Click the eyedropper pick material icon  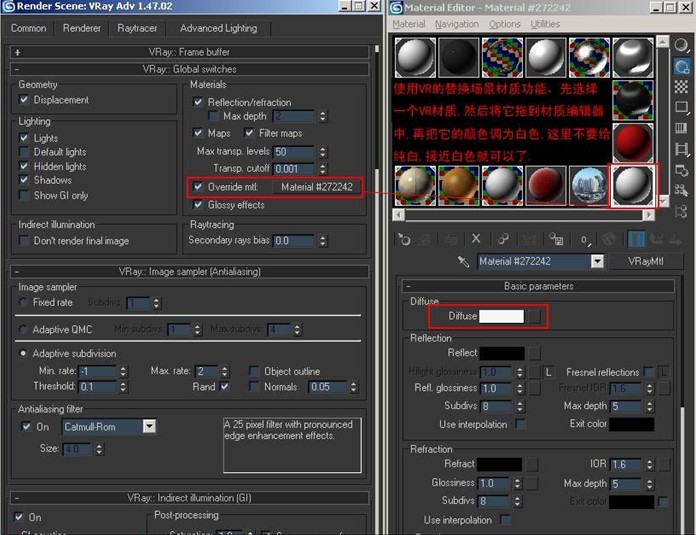click(x=463, y=262)
